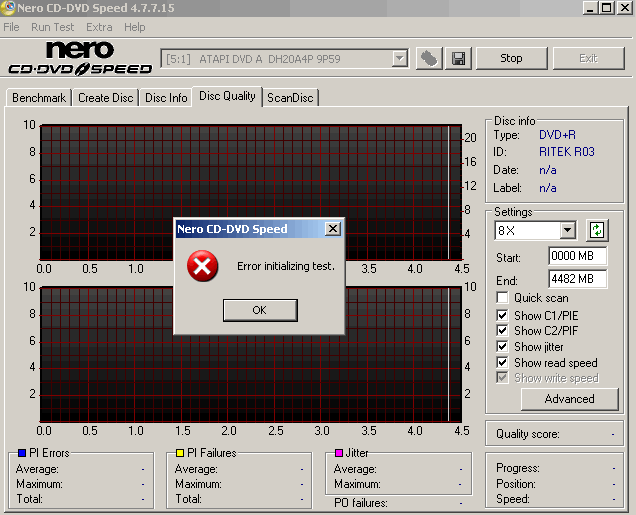
Task: Toggle the Show C1/PIE checkbox
Action: coord(502,315)
